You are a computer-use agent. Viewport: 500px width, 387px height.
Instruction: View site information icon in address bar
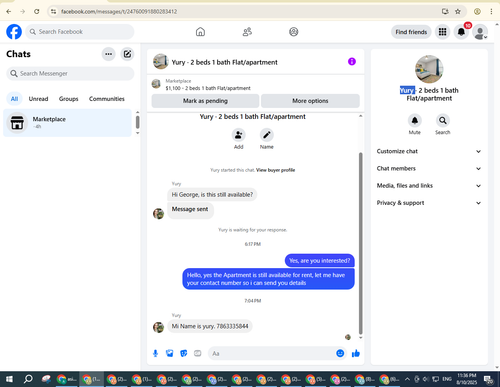tap(53, 11)
